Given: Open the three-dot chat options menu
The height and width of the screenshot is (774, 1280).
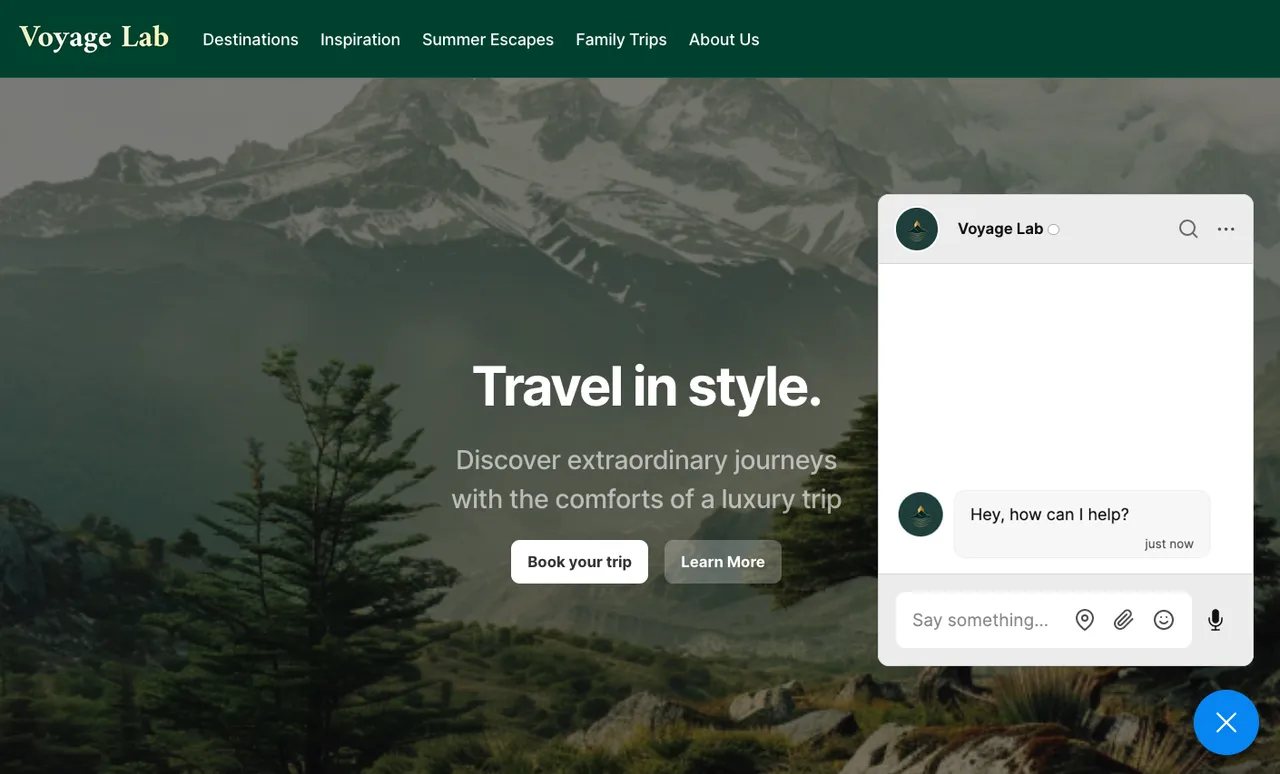Looking at the screenshot, I should [1226, 229].
